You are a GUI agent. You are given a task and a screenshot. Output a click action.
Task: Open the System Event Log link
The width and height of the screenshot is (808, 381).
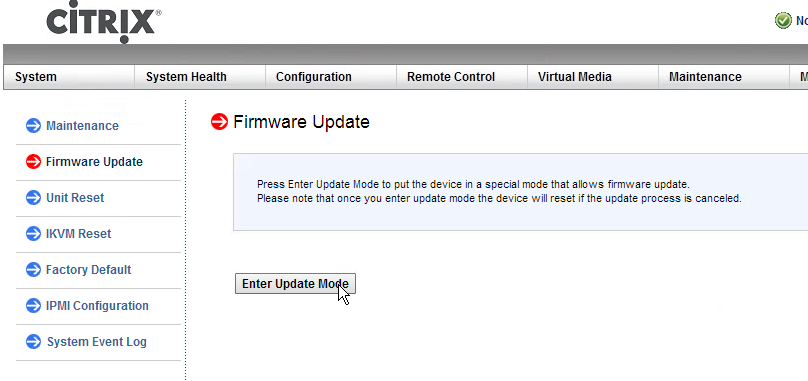pos(97,342)
